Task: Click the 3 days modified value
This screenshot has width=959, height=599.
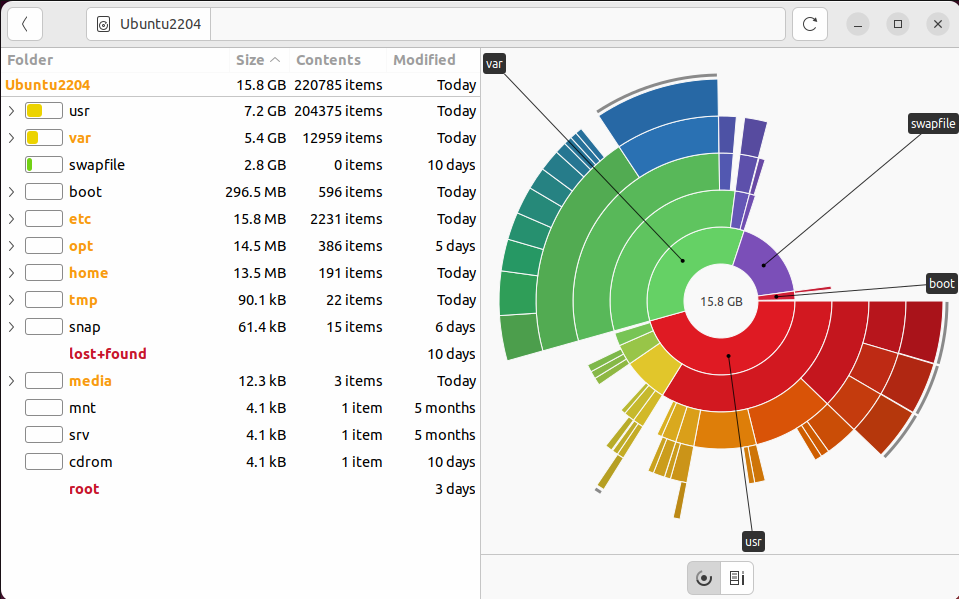Action: pyautogui.click(x=455, y=489)
